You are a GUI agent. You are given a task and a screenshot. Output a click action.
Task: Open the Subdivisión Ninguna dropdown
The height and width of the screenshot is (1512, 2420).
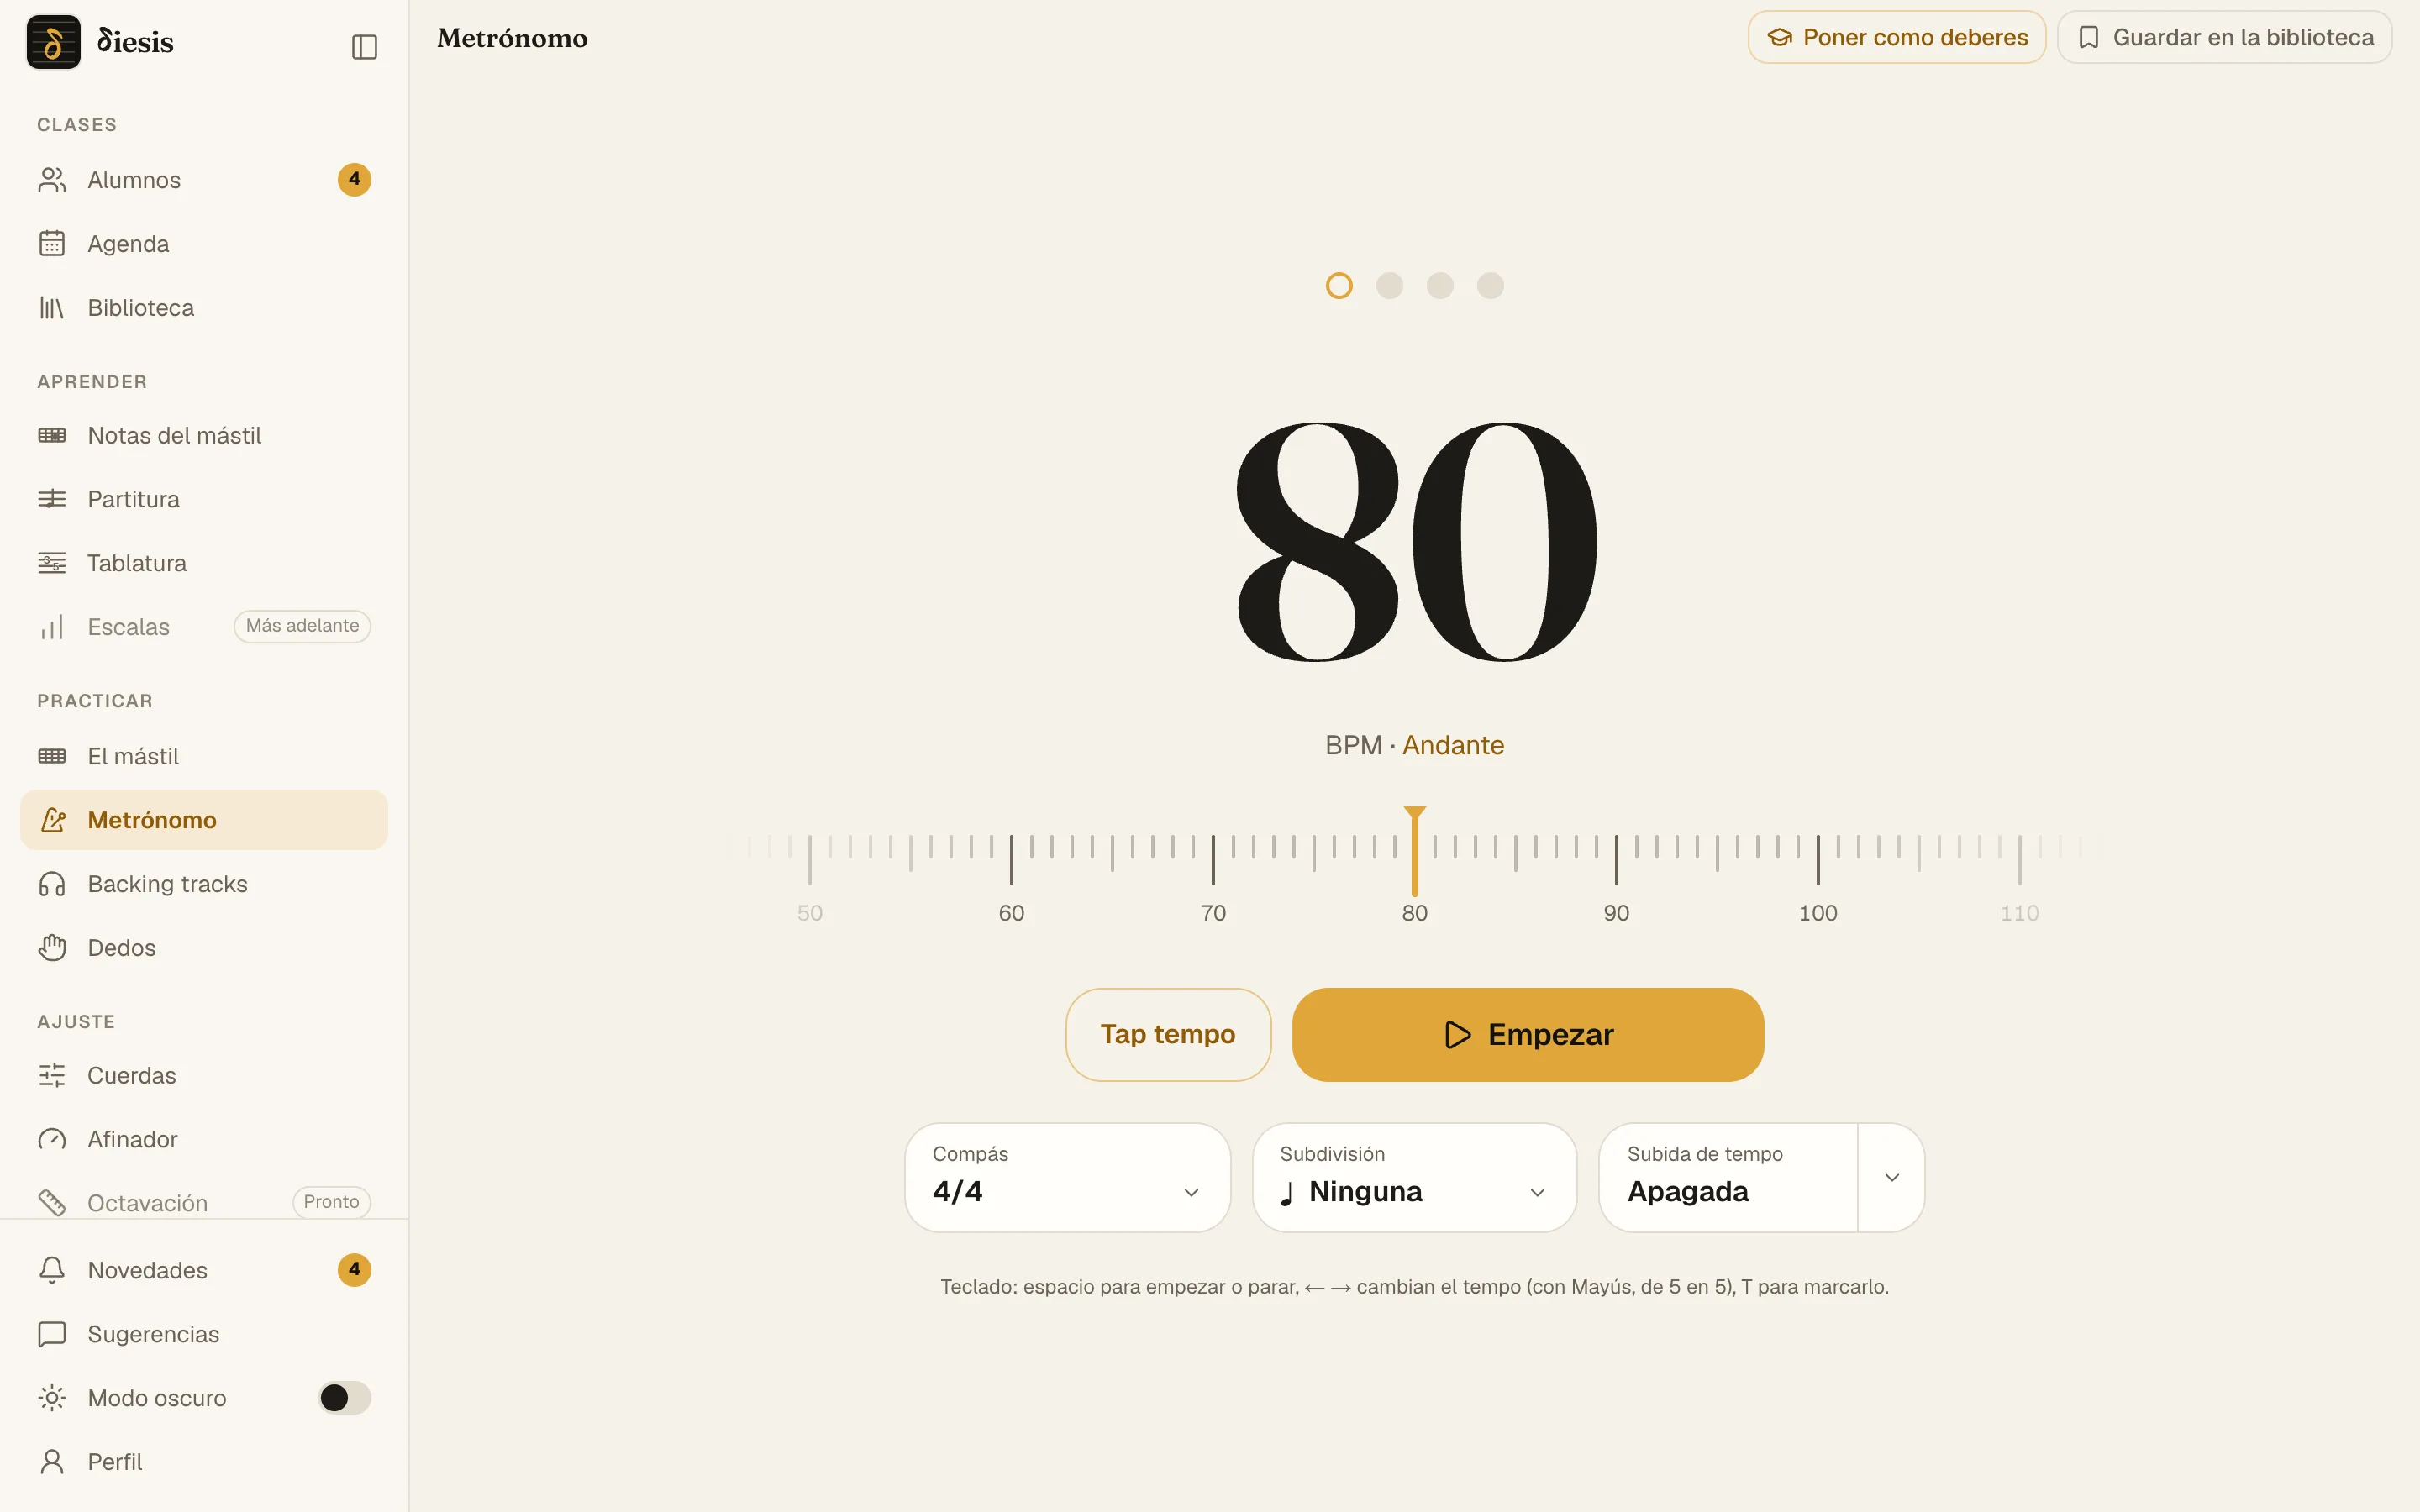click(1414, 1177)
